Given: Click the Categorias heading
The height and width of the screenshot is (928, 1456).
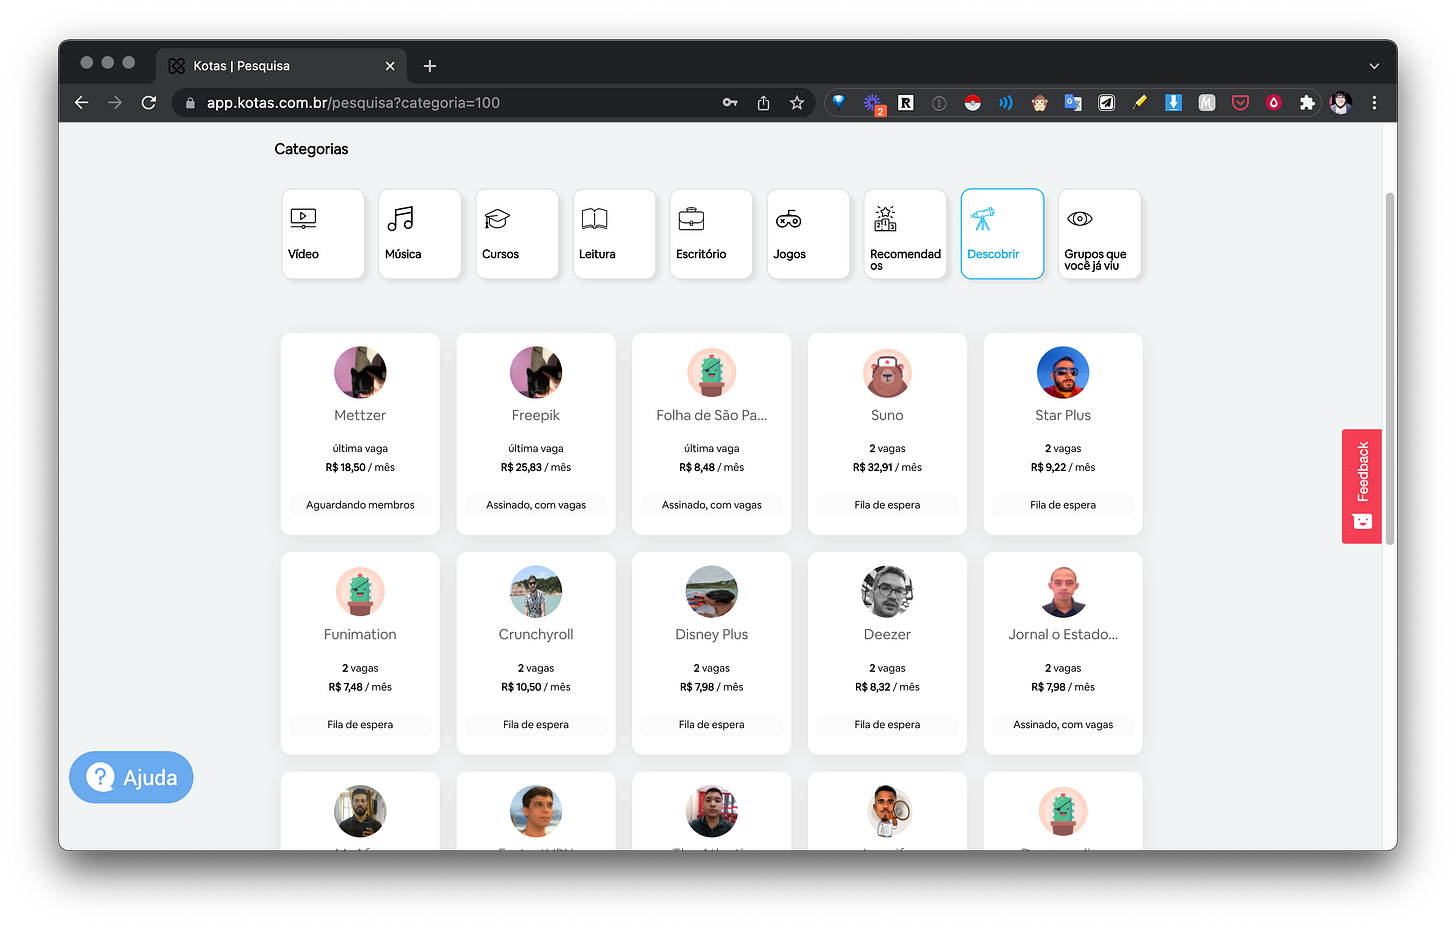Looking at the screenshot, I should (311, 149).
